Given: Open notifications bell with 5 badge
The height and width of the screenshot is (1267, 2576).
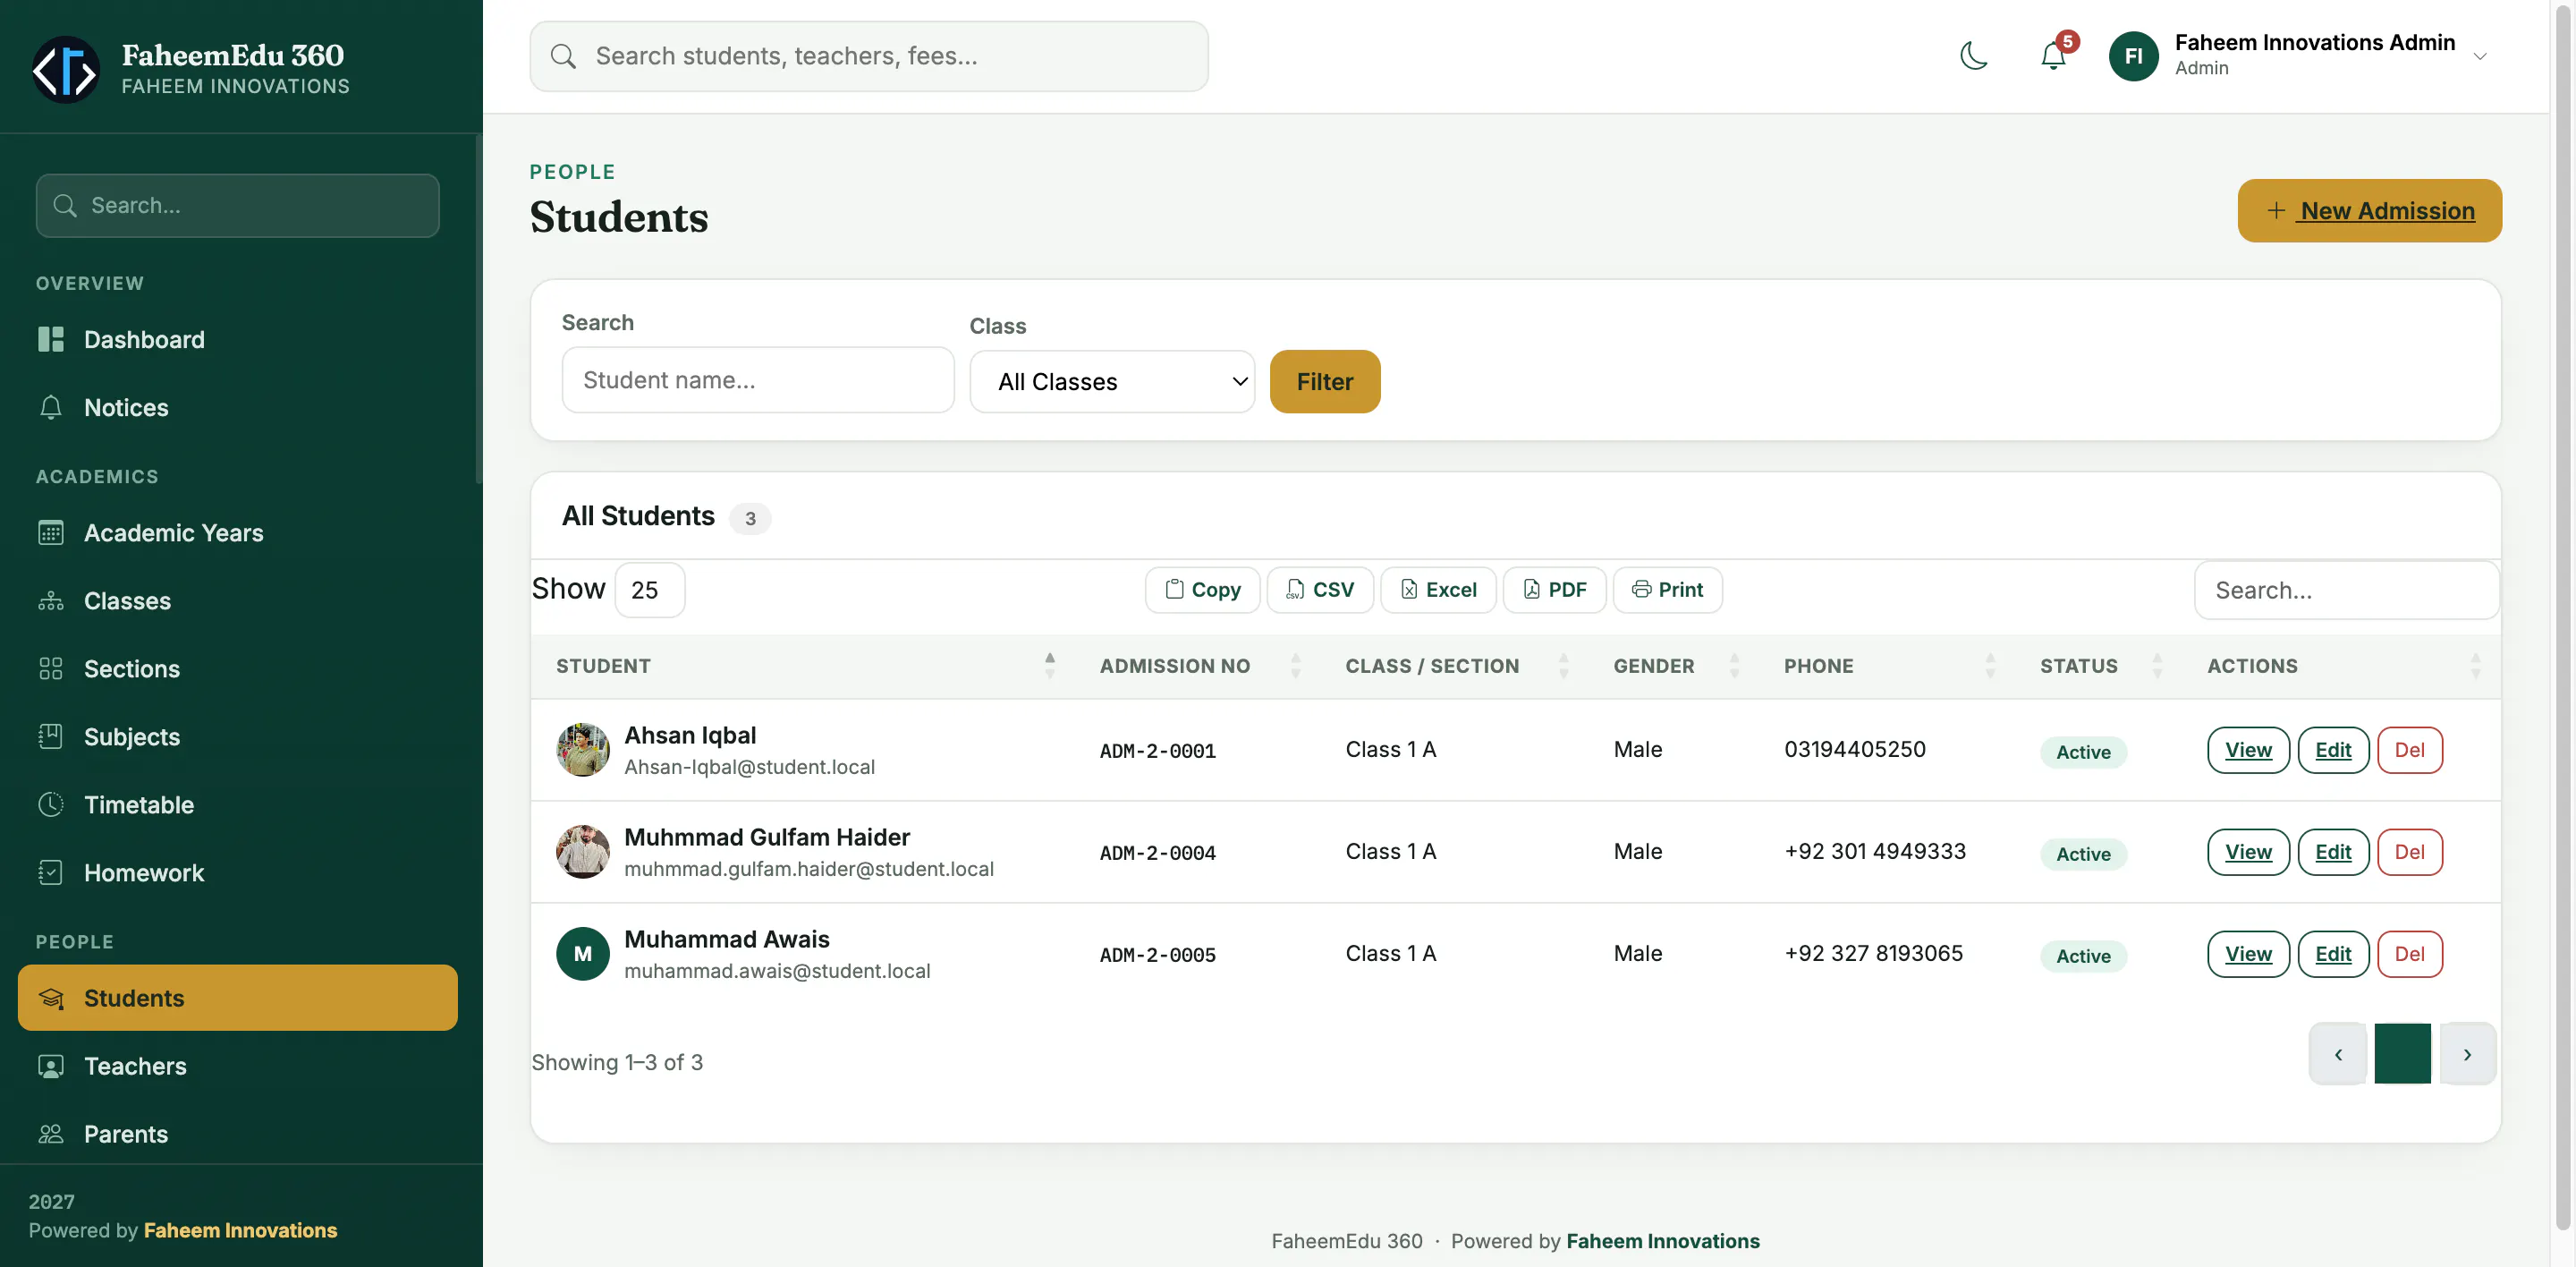Looking at the screenshot, I should [2054, 56].
